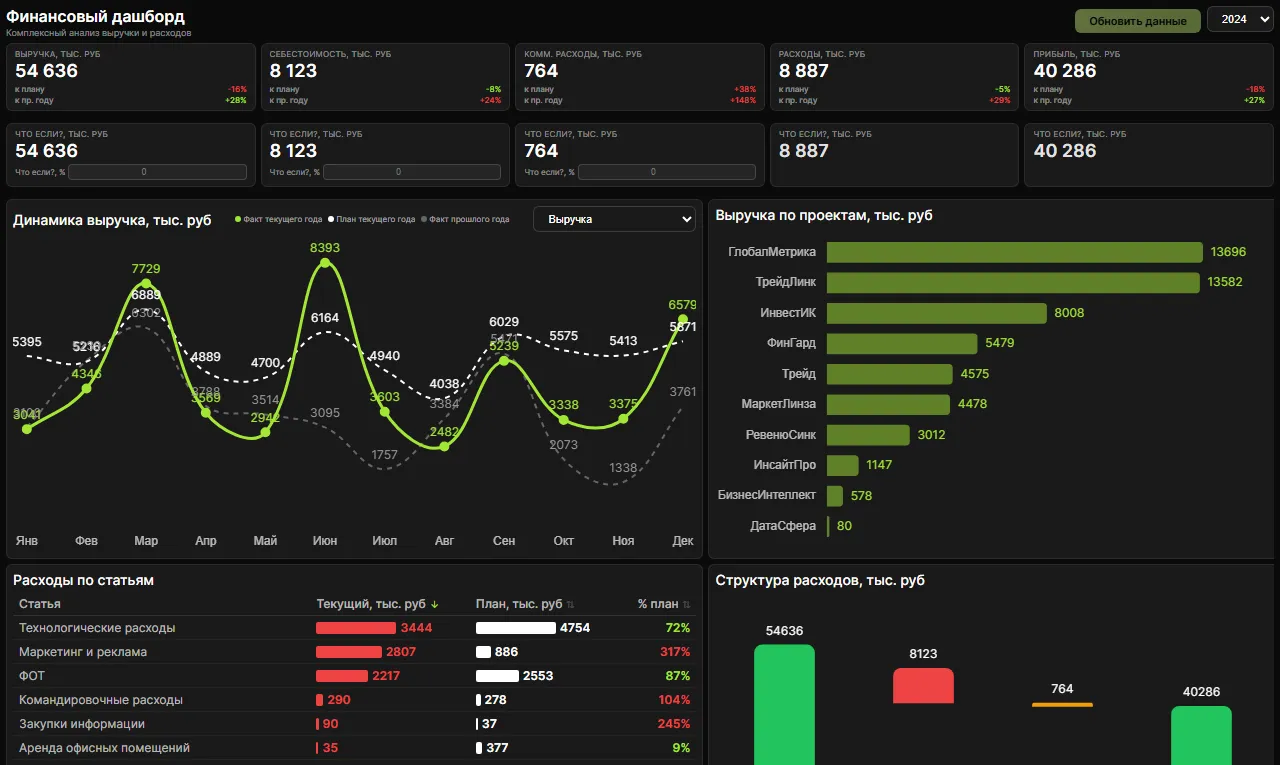Toggle Факт прошлого года legend series

(465, 219)
